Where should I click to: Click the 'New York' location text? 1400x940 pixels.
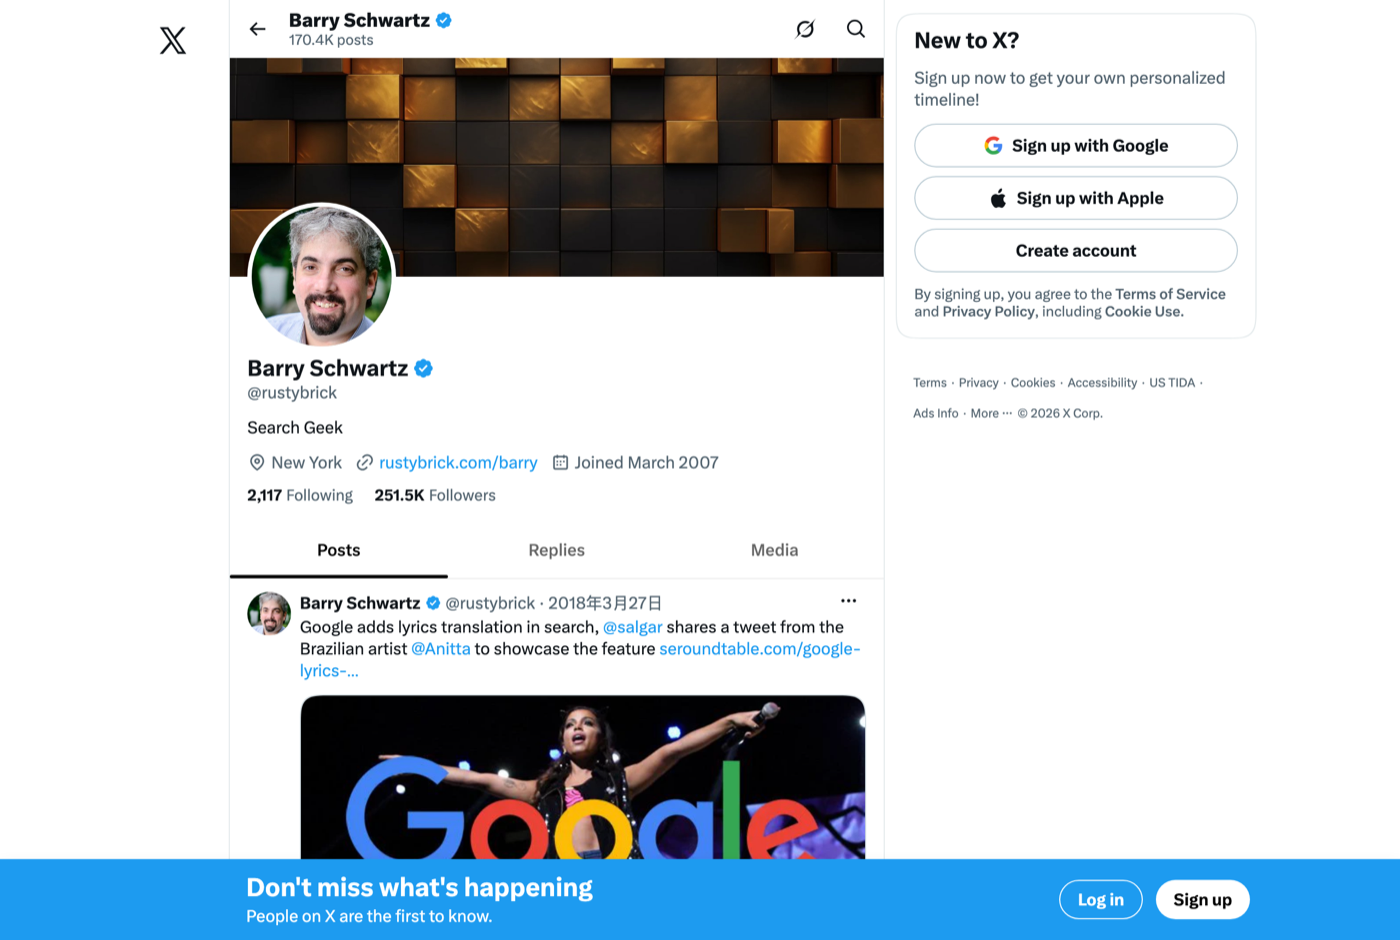(307, 462)
